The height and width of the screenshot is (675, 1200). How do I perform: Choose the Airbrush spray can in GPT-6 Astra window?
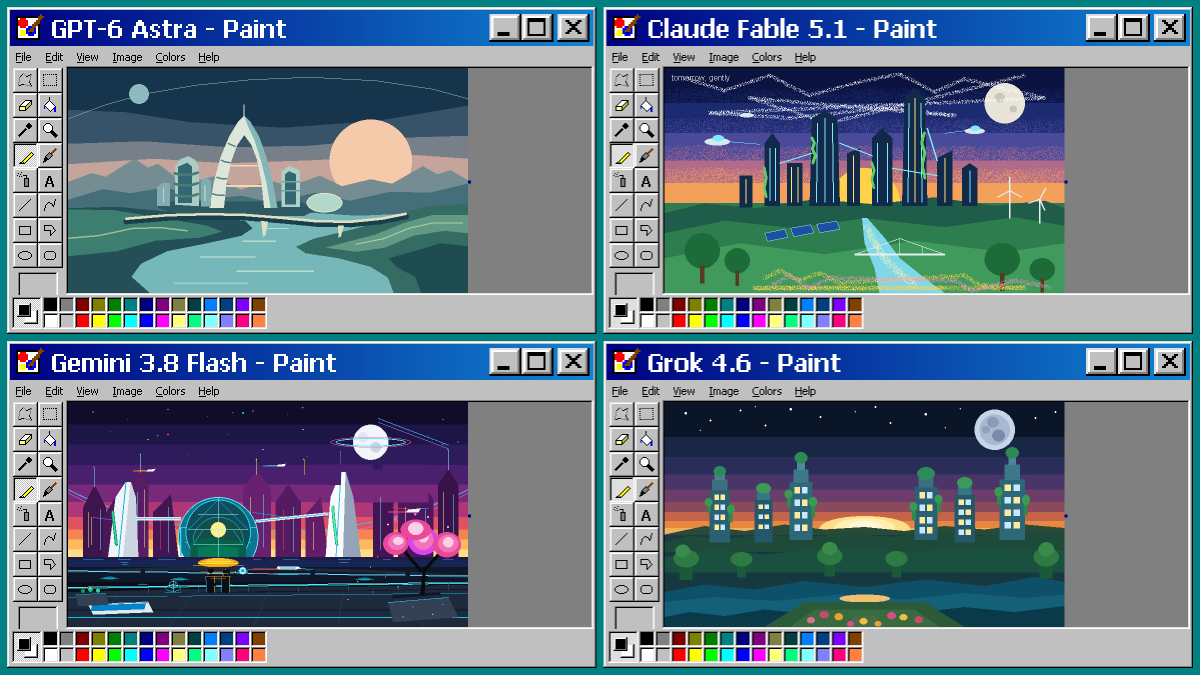(x=25, y=180)
